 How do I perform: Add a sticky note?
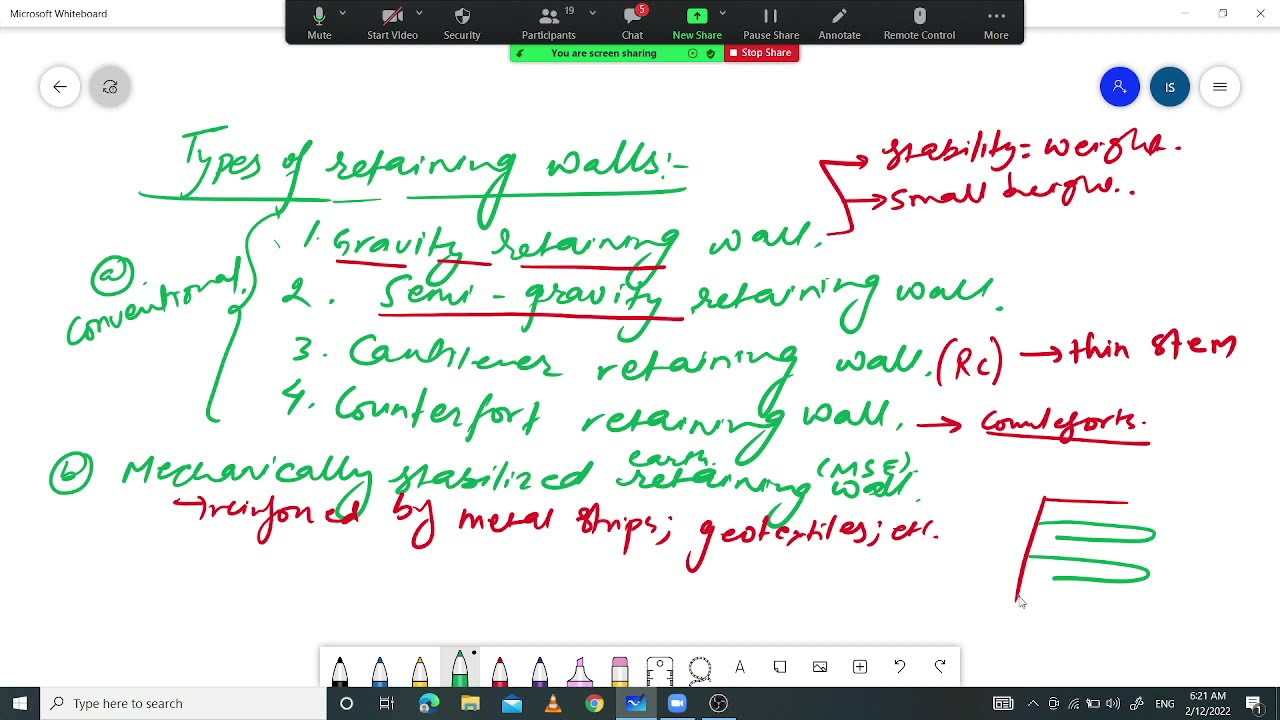point(780,667)
